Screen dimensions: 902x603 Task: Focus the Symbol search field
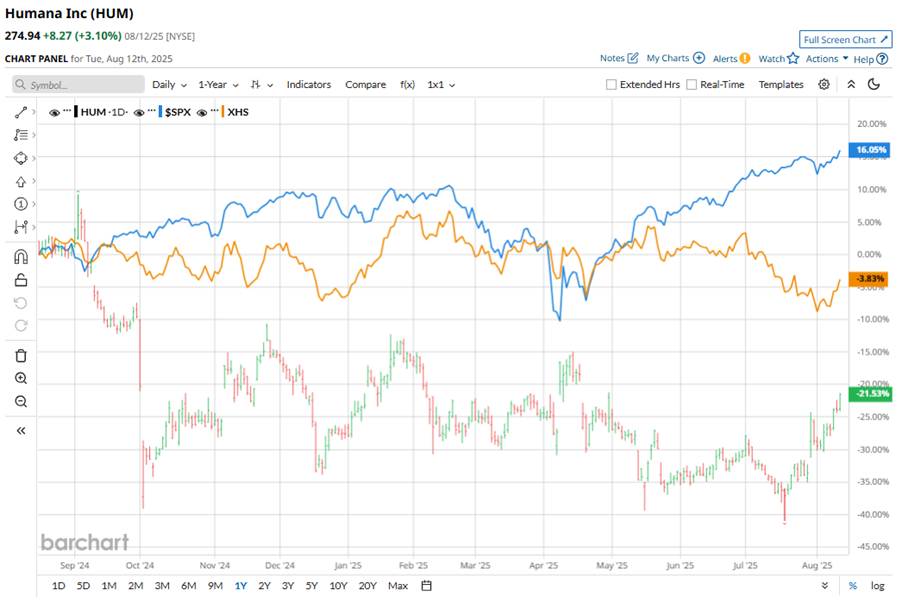(x=78, y=85)
